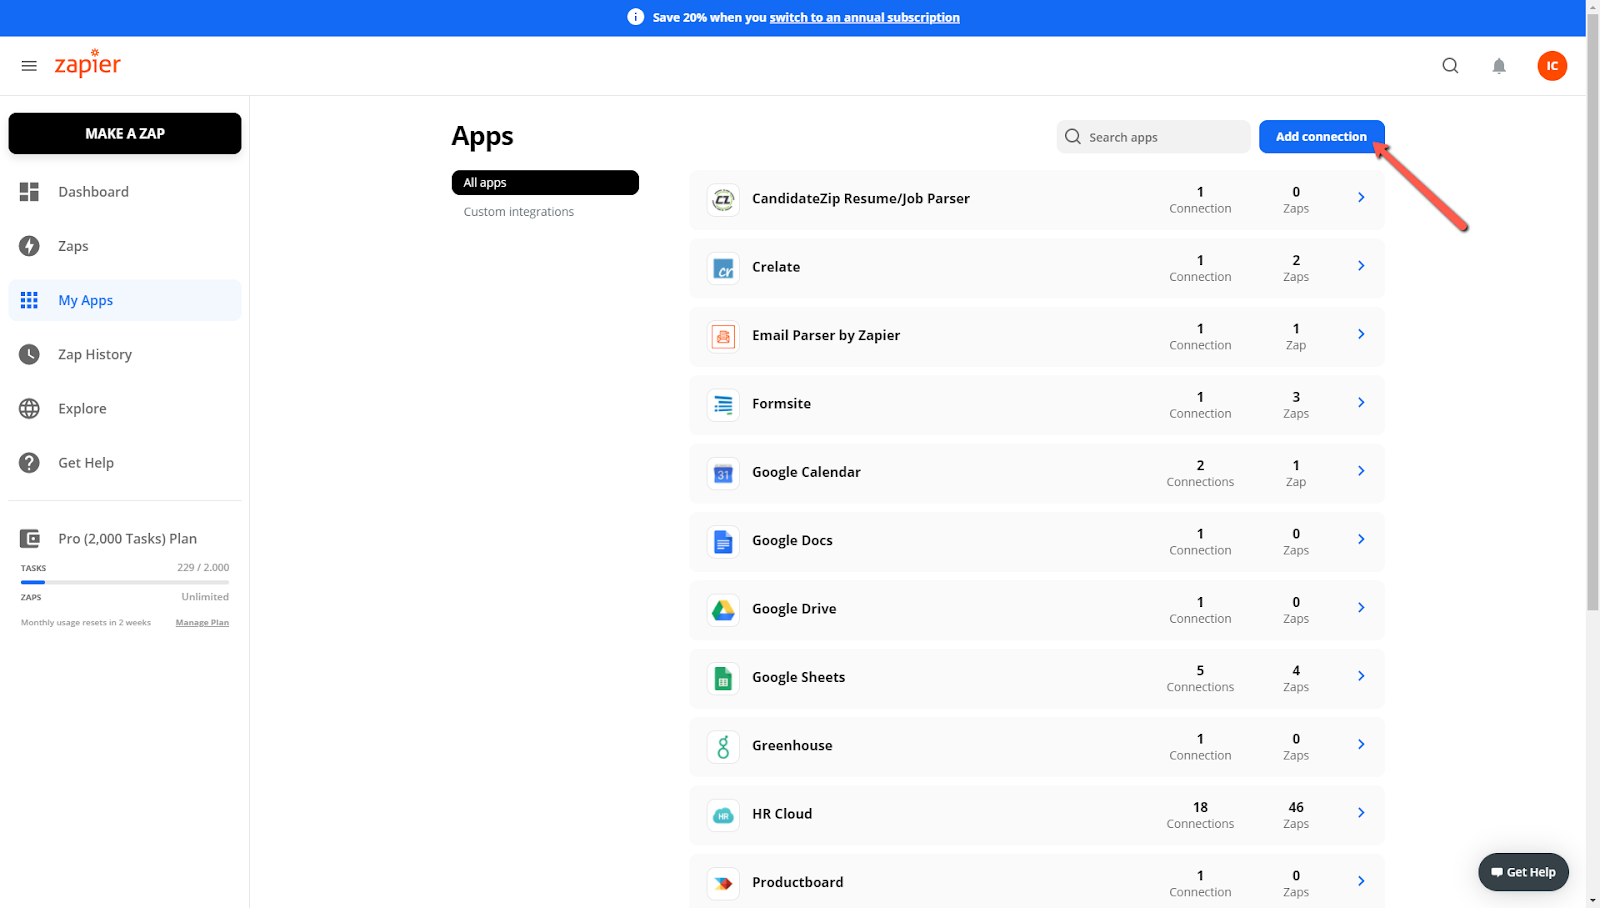This screenshot has height=908, width=1600.
Task: Expand the Formsite row chevron
Action: pos(1361,402)
